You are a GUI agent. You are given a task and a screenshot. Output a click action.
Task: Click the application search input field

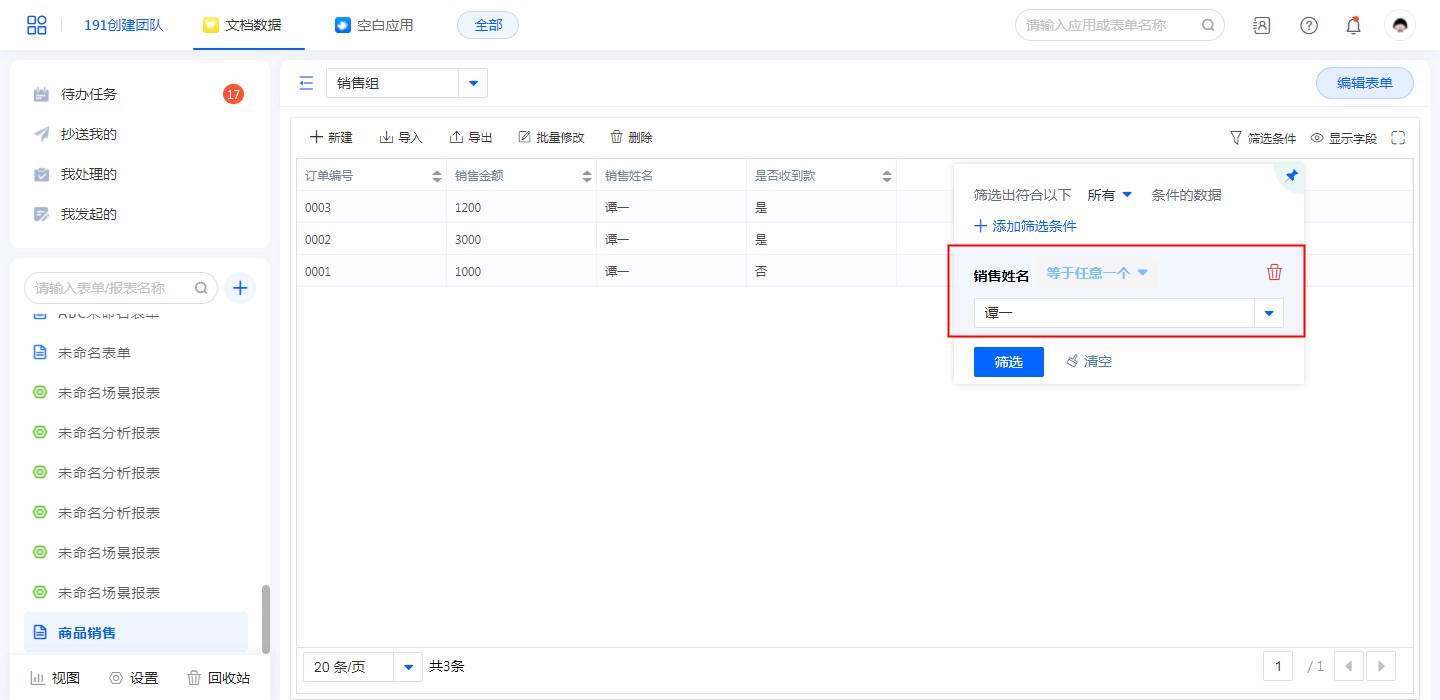coord(1108,25)
